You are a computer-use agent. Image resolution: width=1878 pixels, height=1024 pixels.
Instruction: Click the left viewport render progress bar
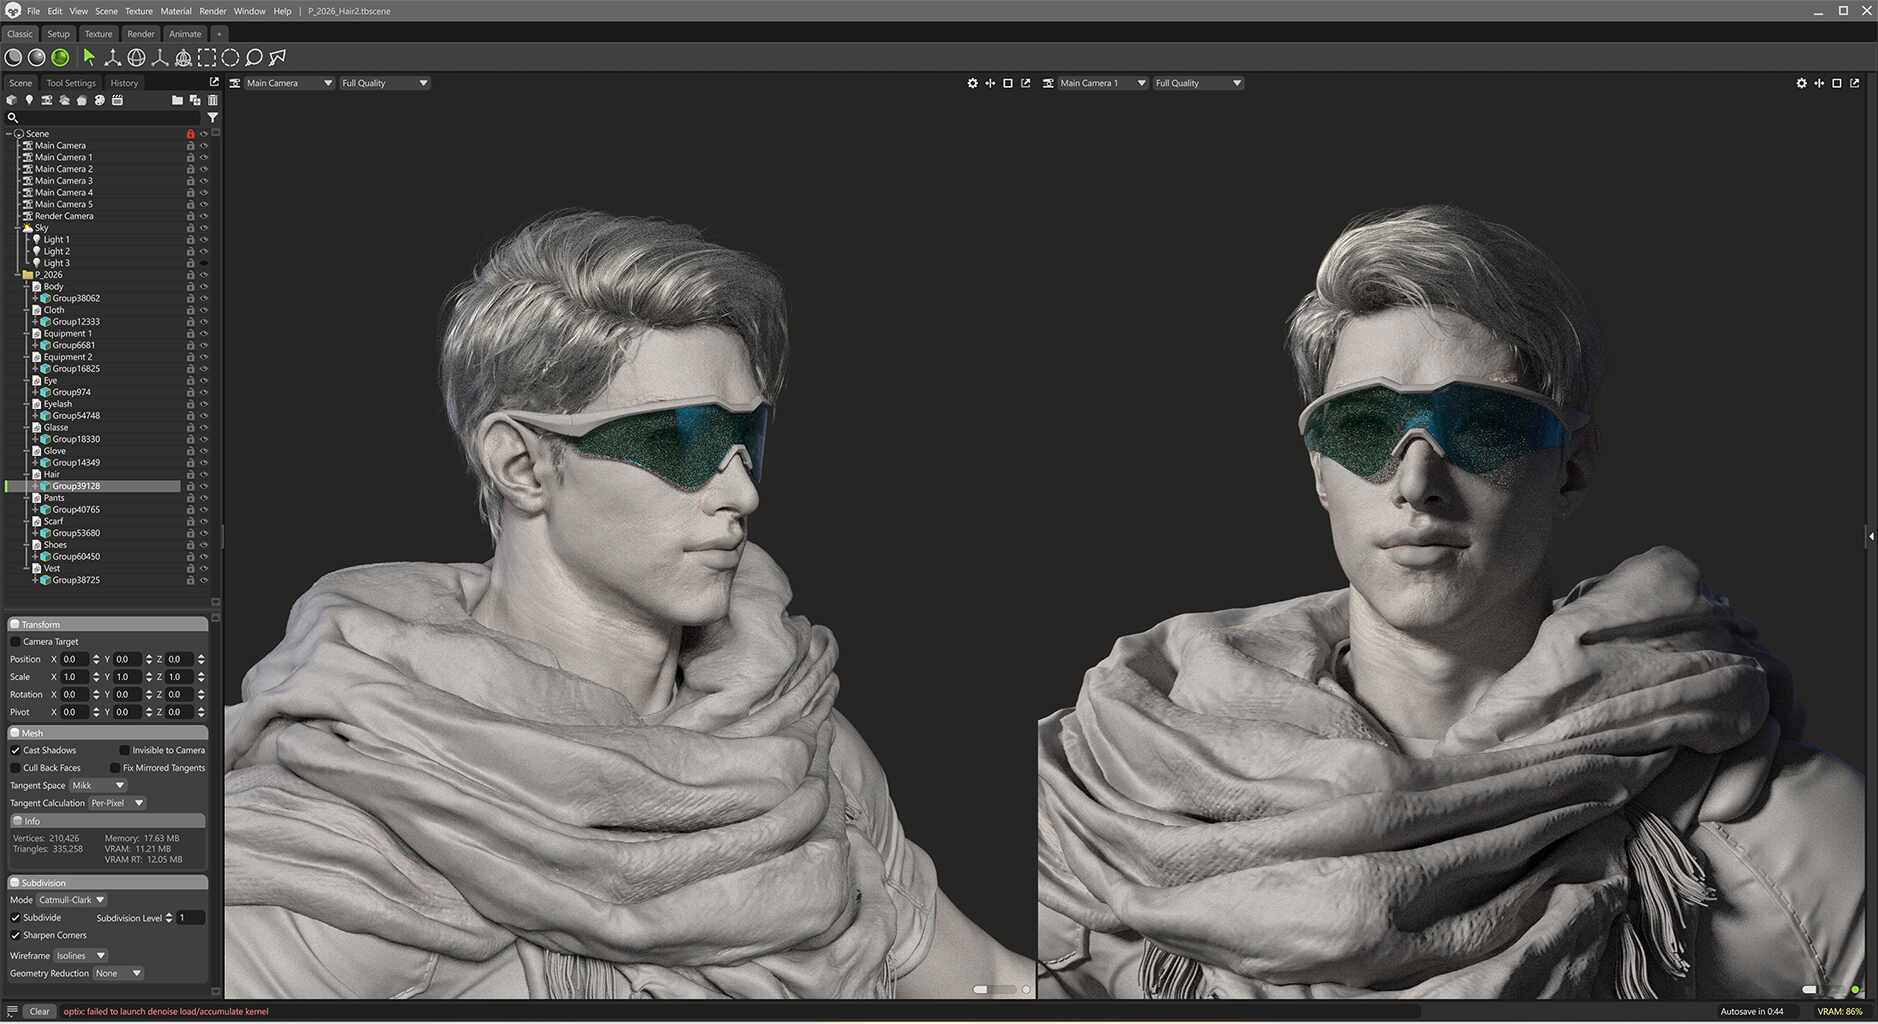[994, 990]
